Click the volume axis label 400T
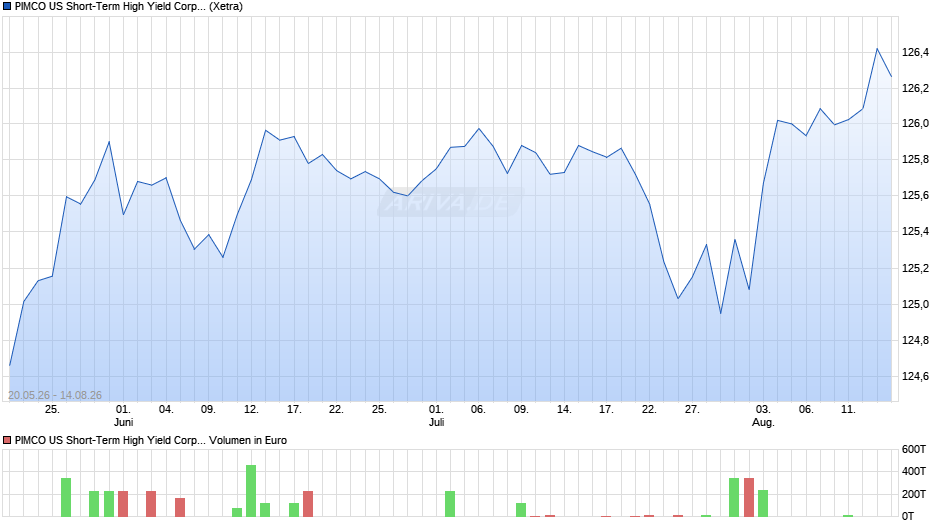Viewport: 940px width, 526px height. click(x=914, y=471)
